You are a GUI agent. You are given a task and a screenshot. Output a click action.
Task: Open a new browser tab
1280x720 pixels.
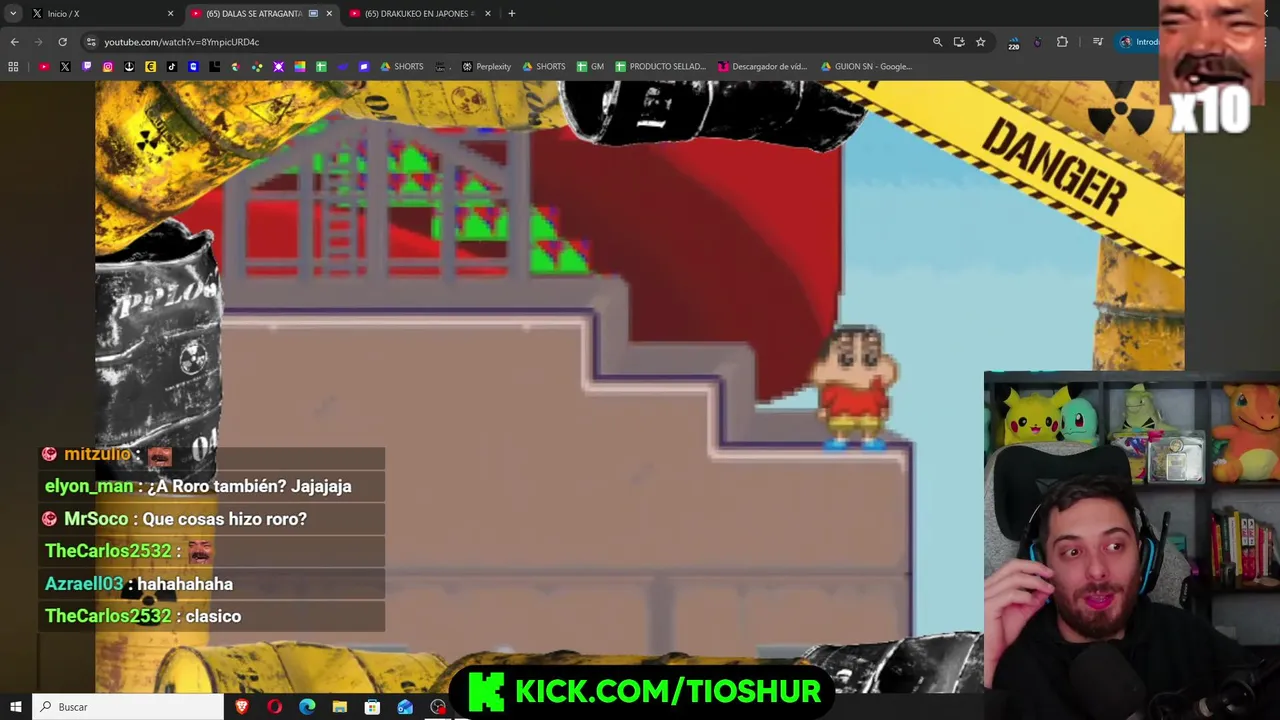(x=511, y=14)
